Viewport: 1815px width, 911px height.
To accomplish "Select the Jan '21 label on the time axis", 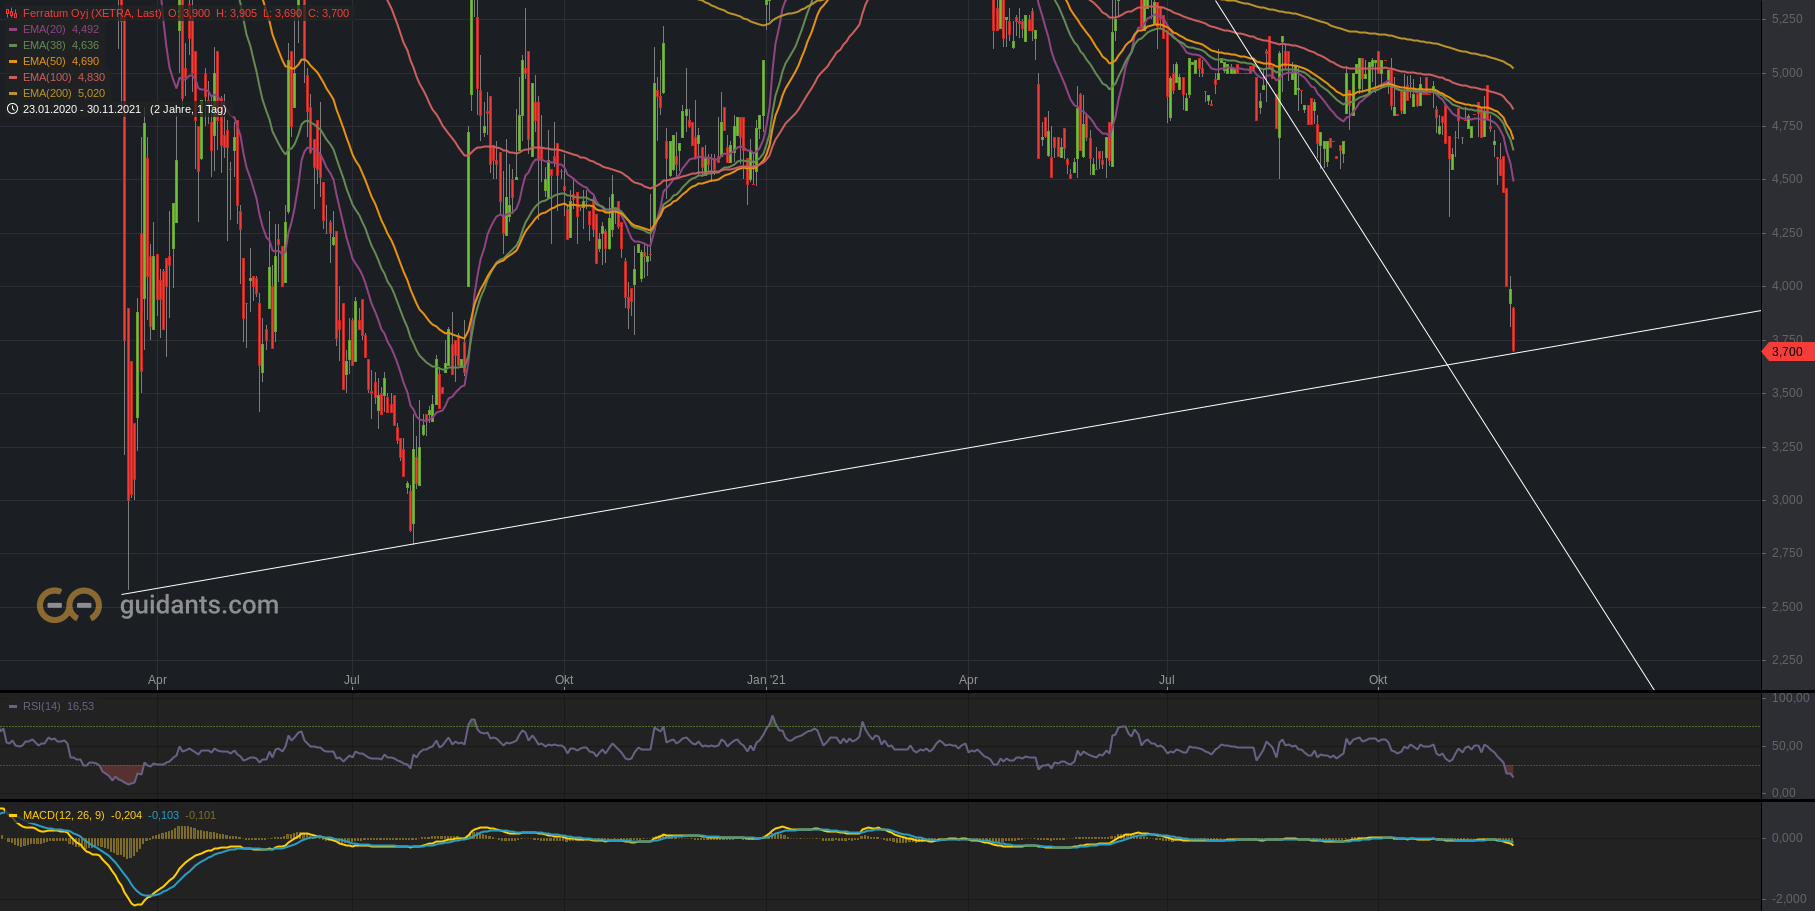I will (x=768, y=679).
